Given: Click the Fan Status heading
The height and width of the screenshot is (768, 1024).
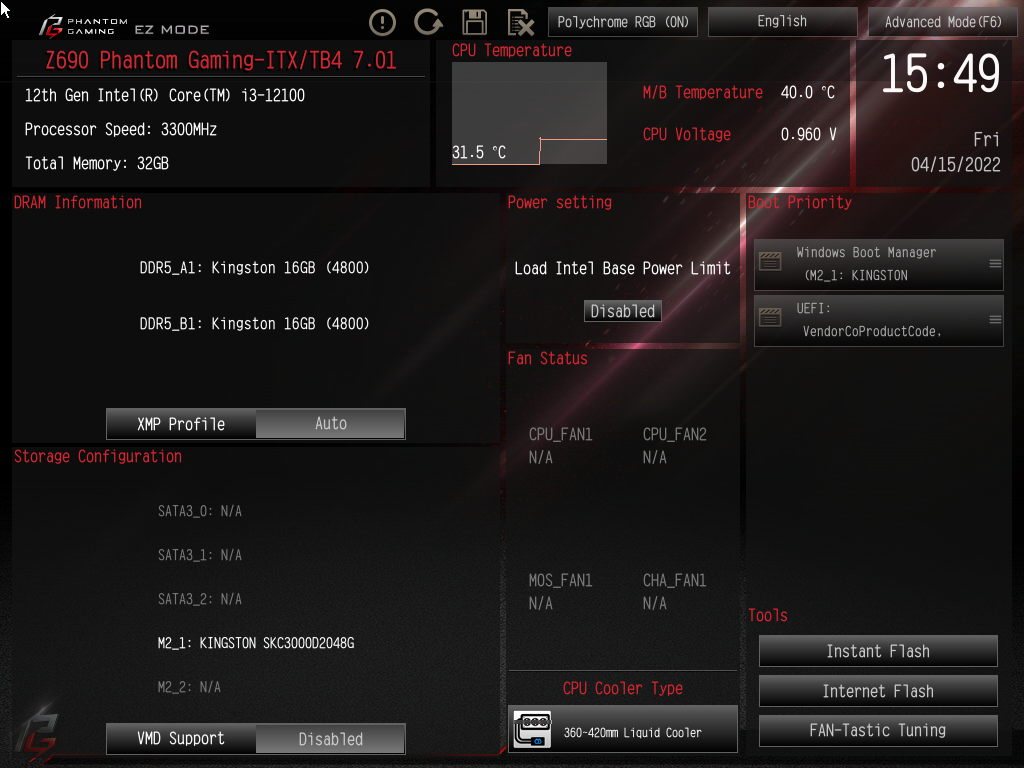Looking at the screenshot, I should 547,359.
